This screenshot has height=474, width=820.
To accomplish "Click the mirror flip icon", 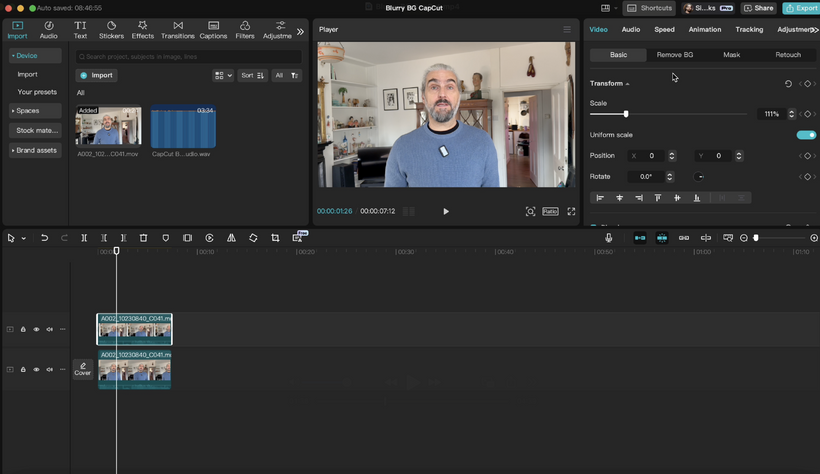I will [231, 238].
